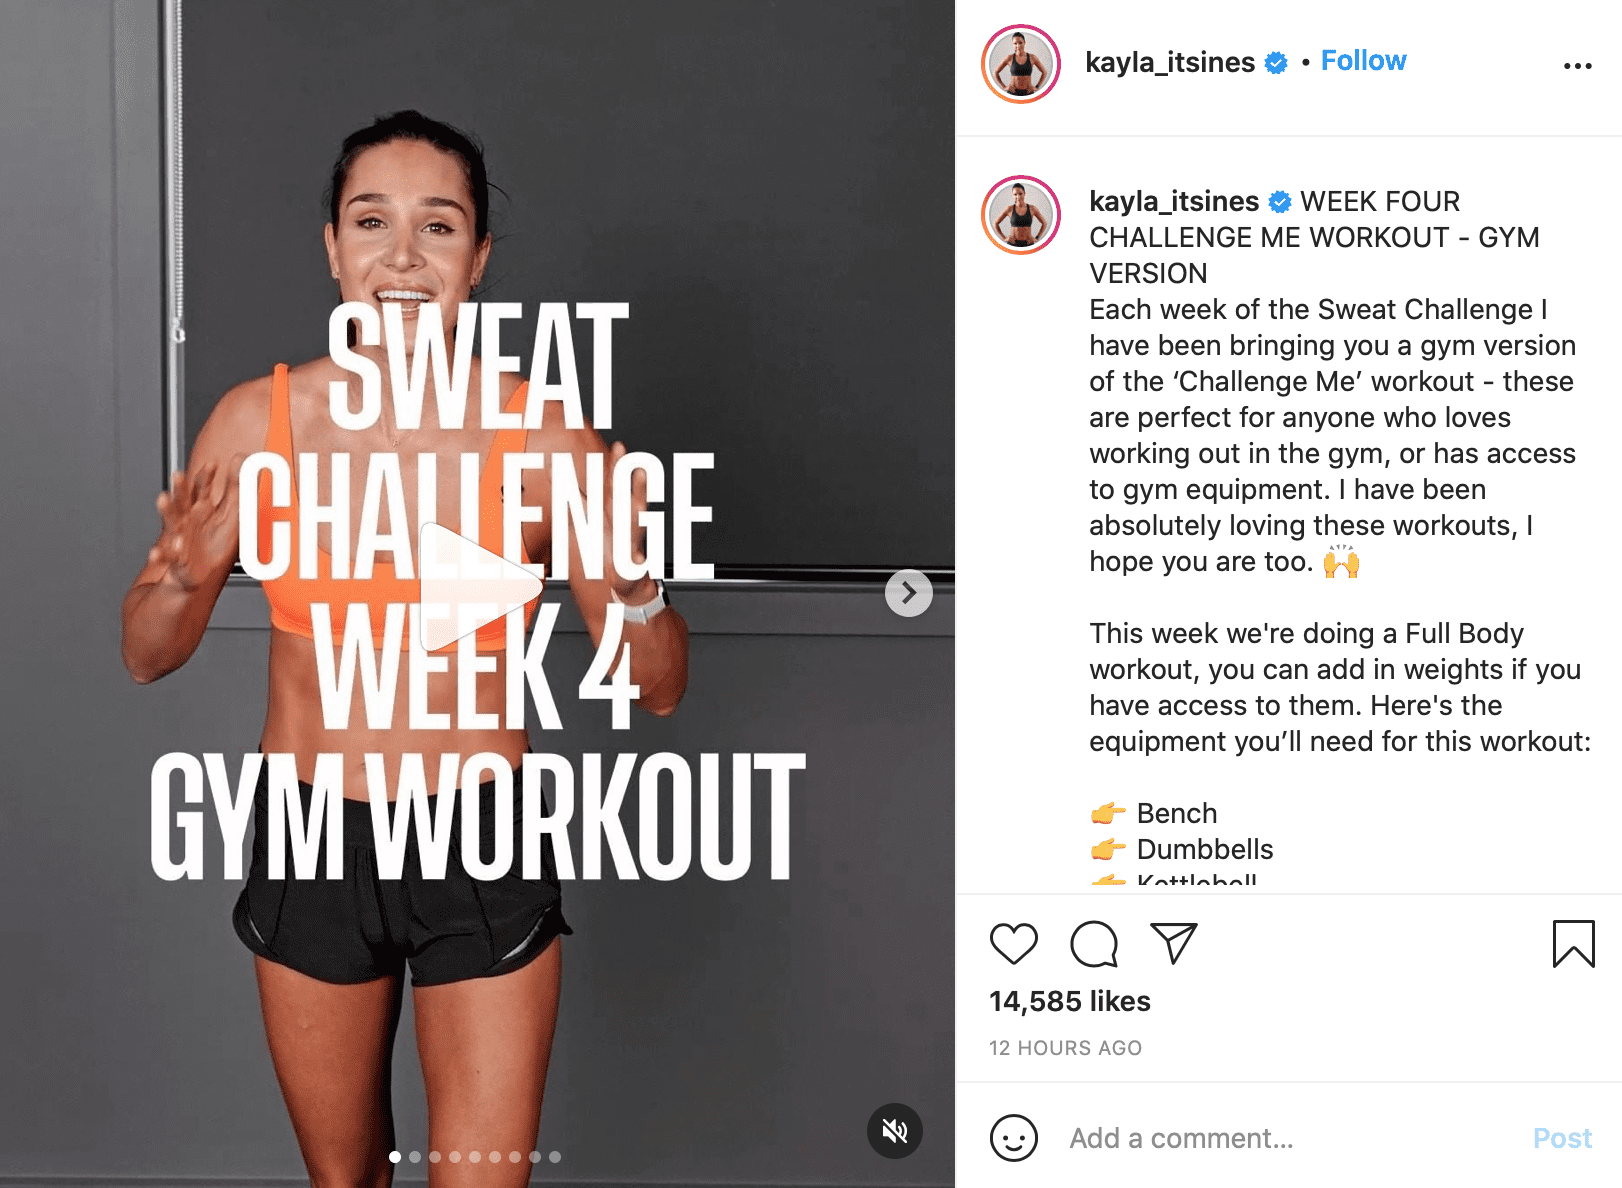
Task: Open the 12 HOURS AGO timestamp
Action: click(x=1065, y=1048)
